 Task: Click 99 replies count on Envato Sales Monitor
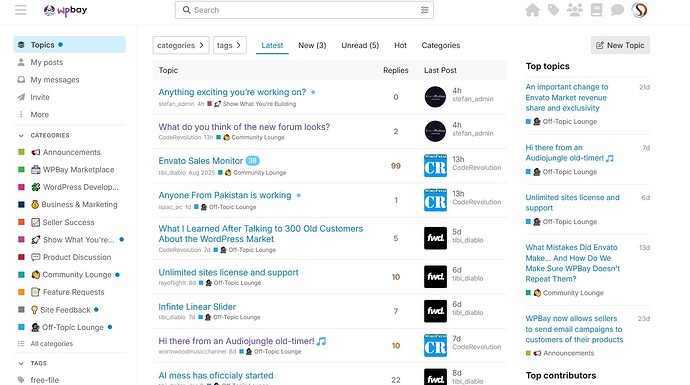pyautogui.click(x=396, y=166)
